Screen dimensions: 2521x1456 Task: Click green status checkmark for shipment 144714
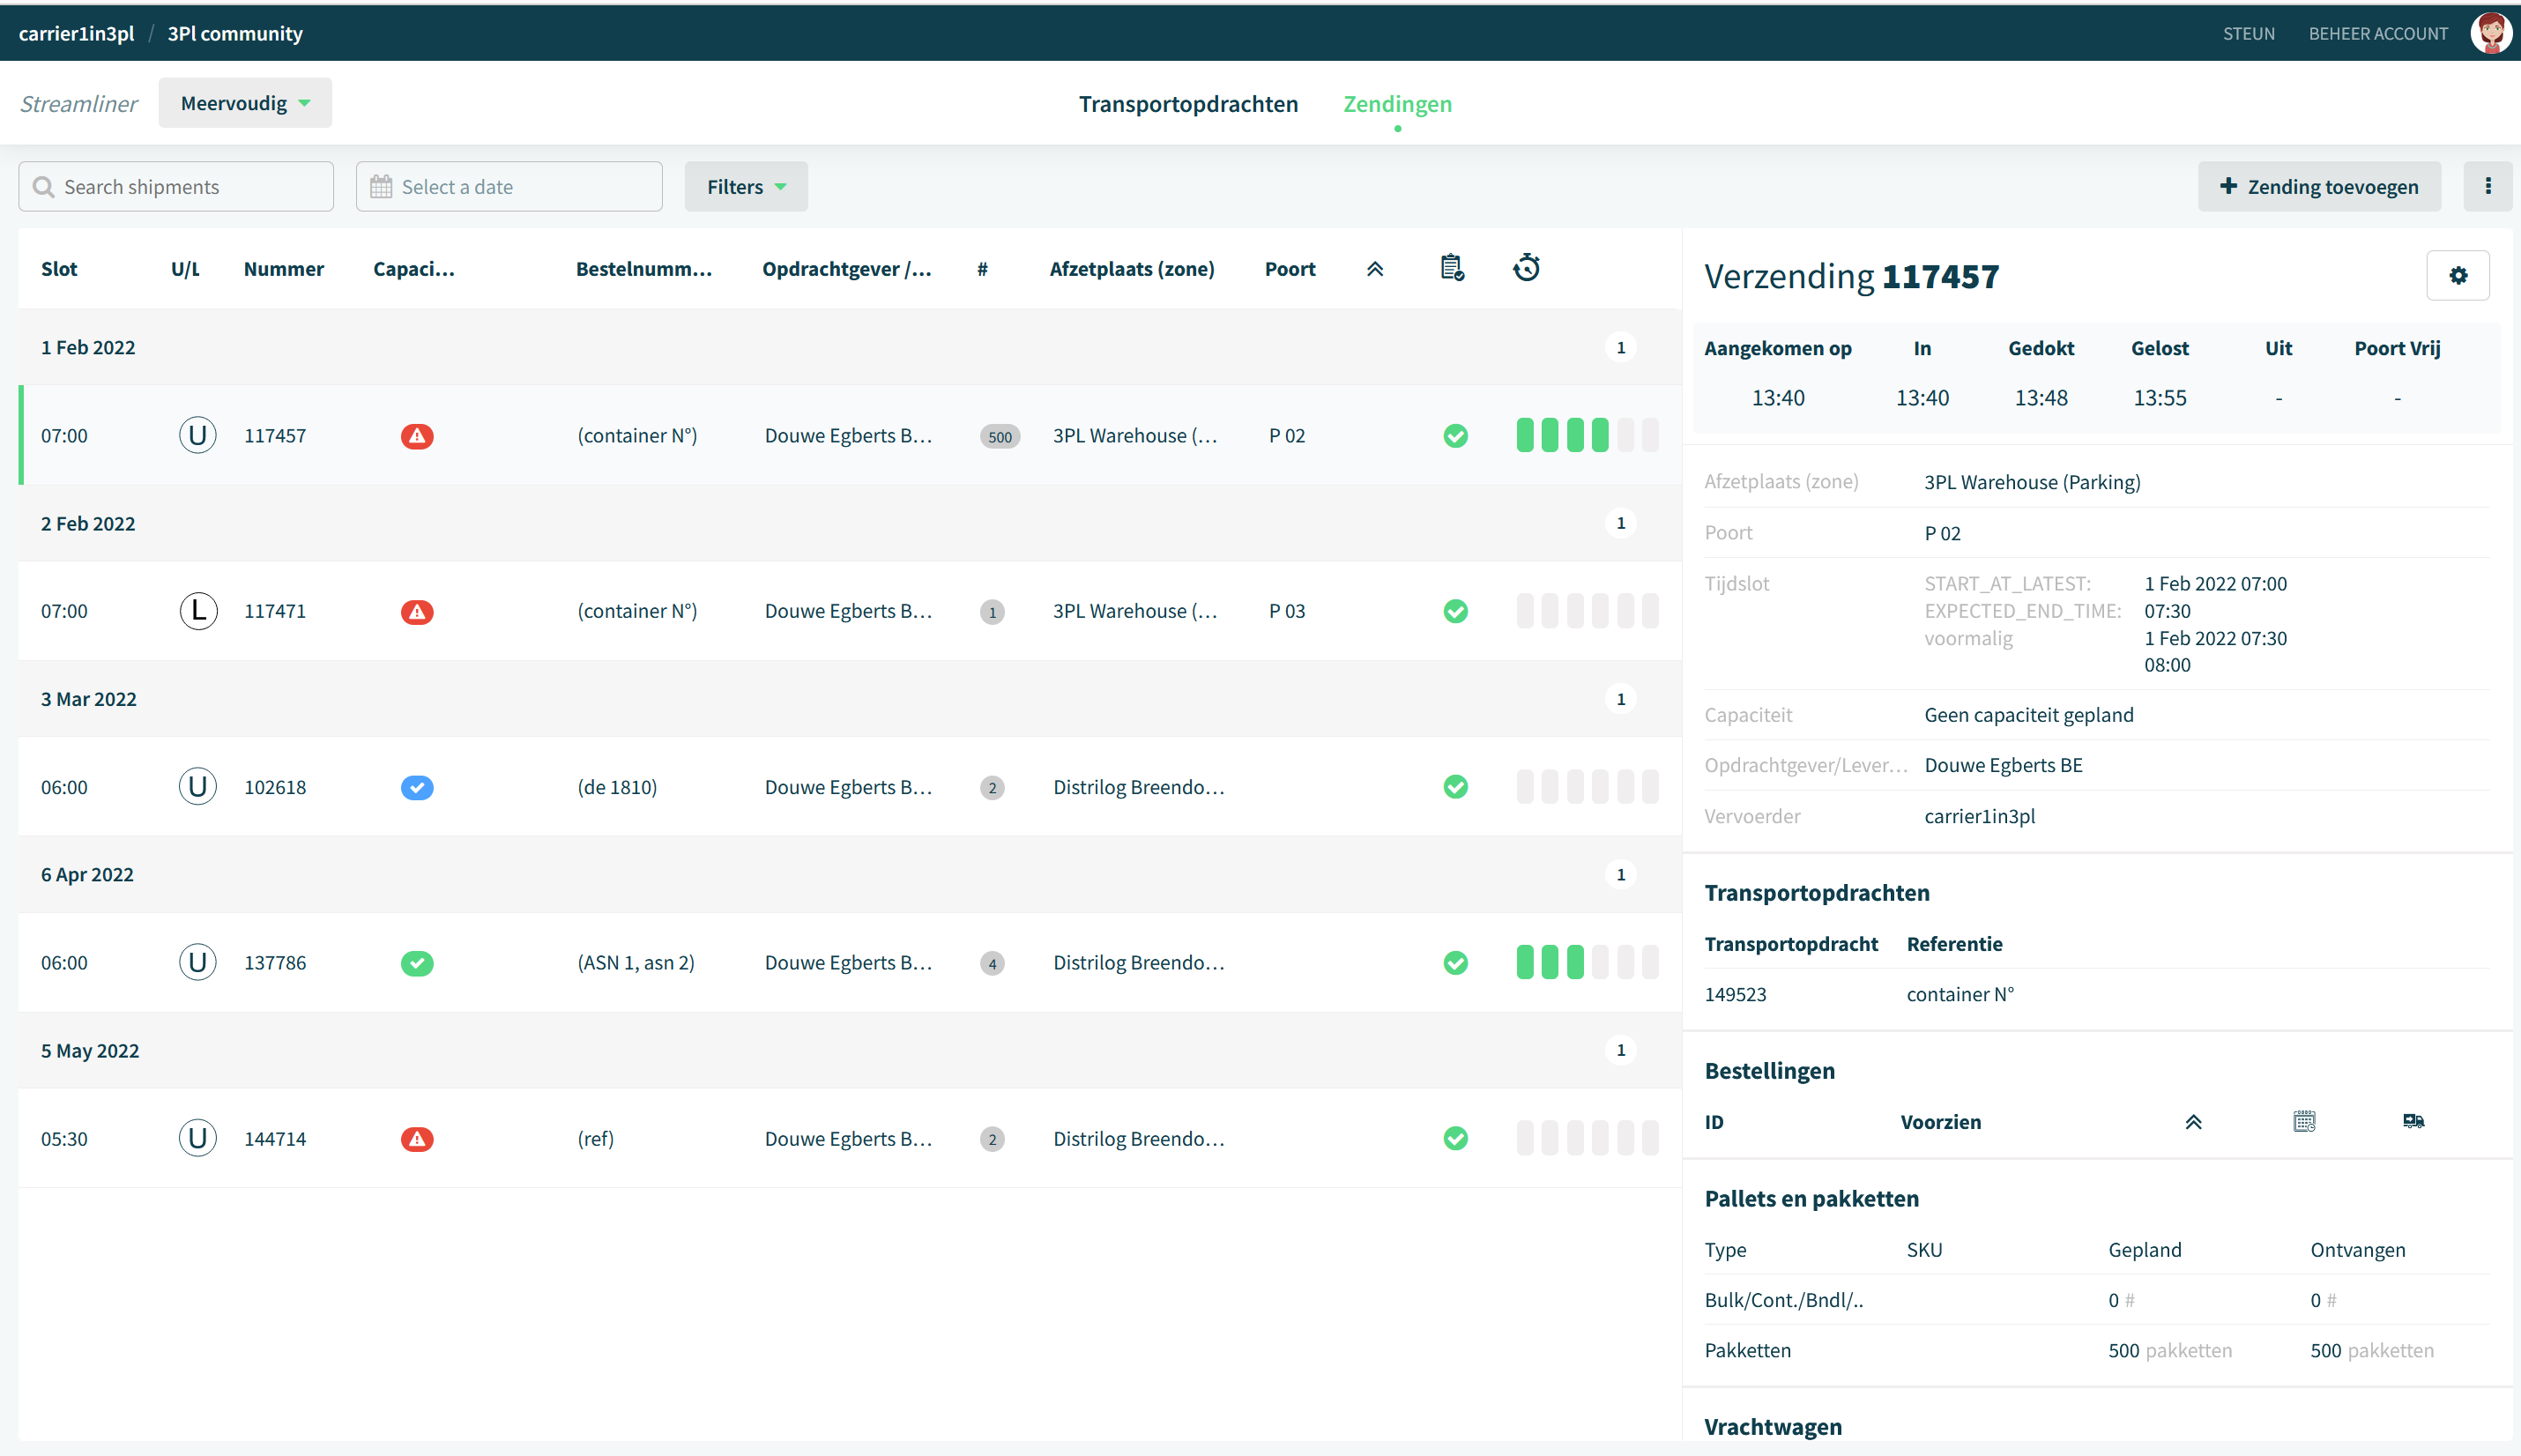tap(1456, 1139)
